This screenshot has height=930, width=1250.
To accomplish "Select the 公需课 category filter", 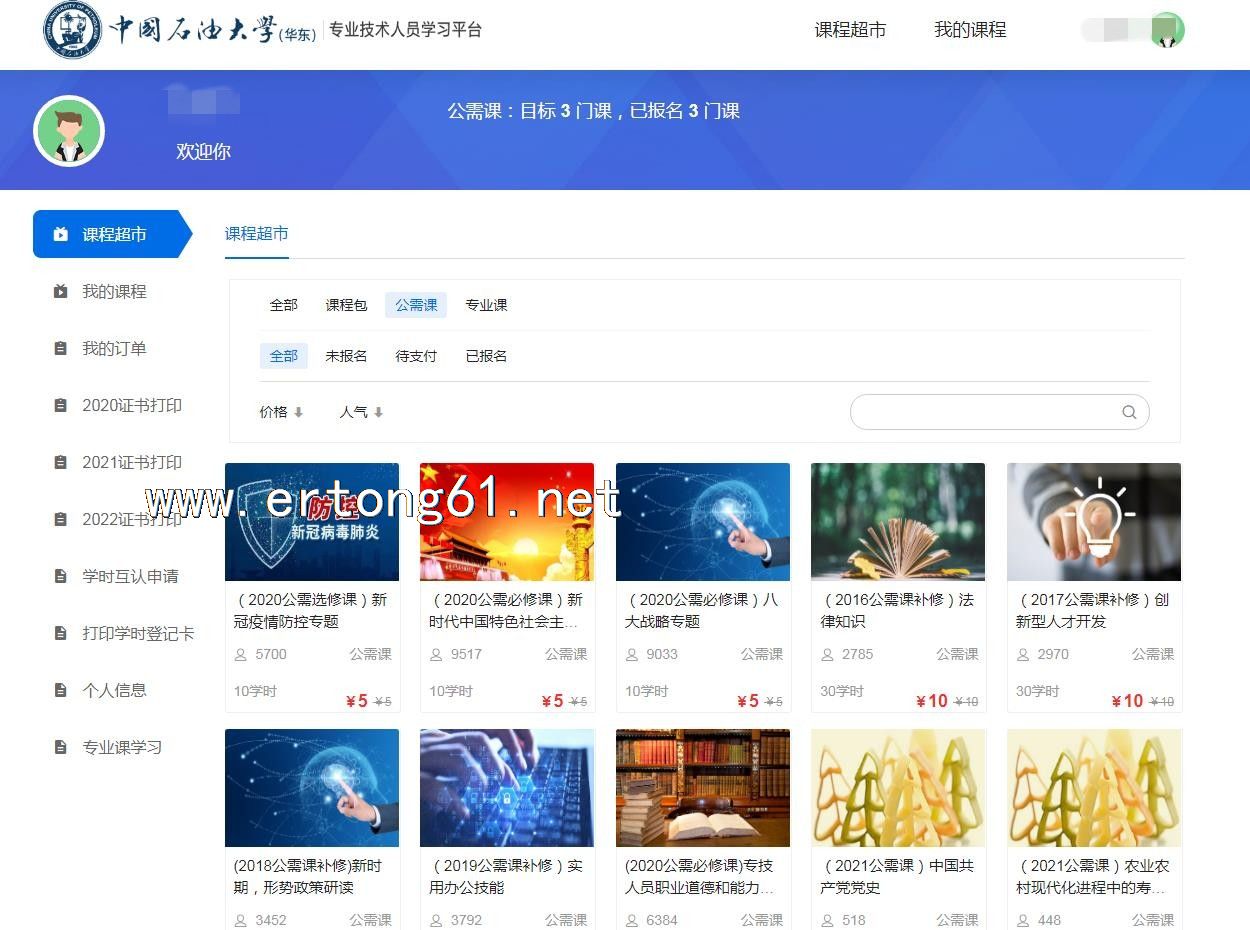I will tap(416, 305).
